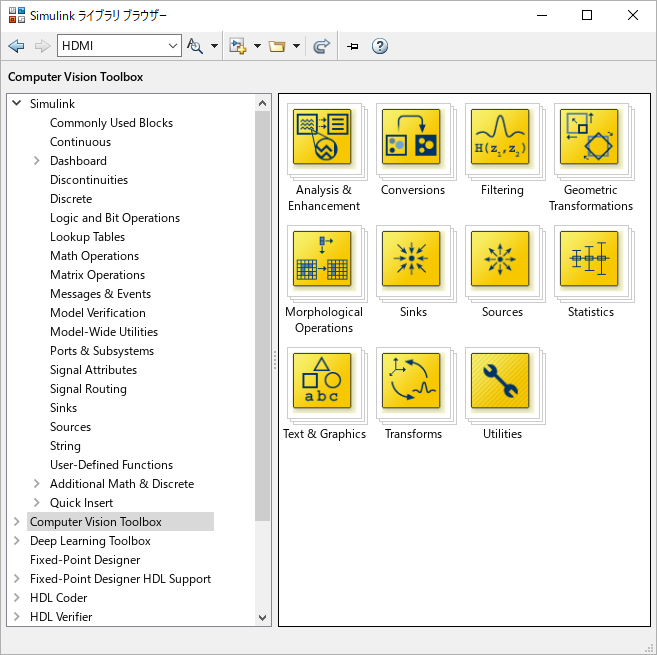Viewport: 657px width, 655px height.
Task: Select Lookup Tables in the tree
Action: (88, 237)
